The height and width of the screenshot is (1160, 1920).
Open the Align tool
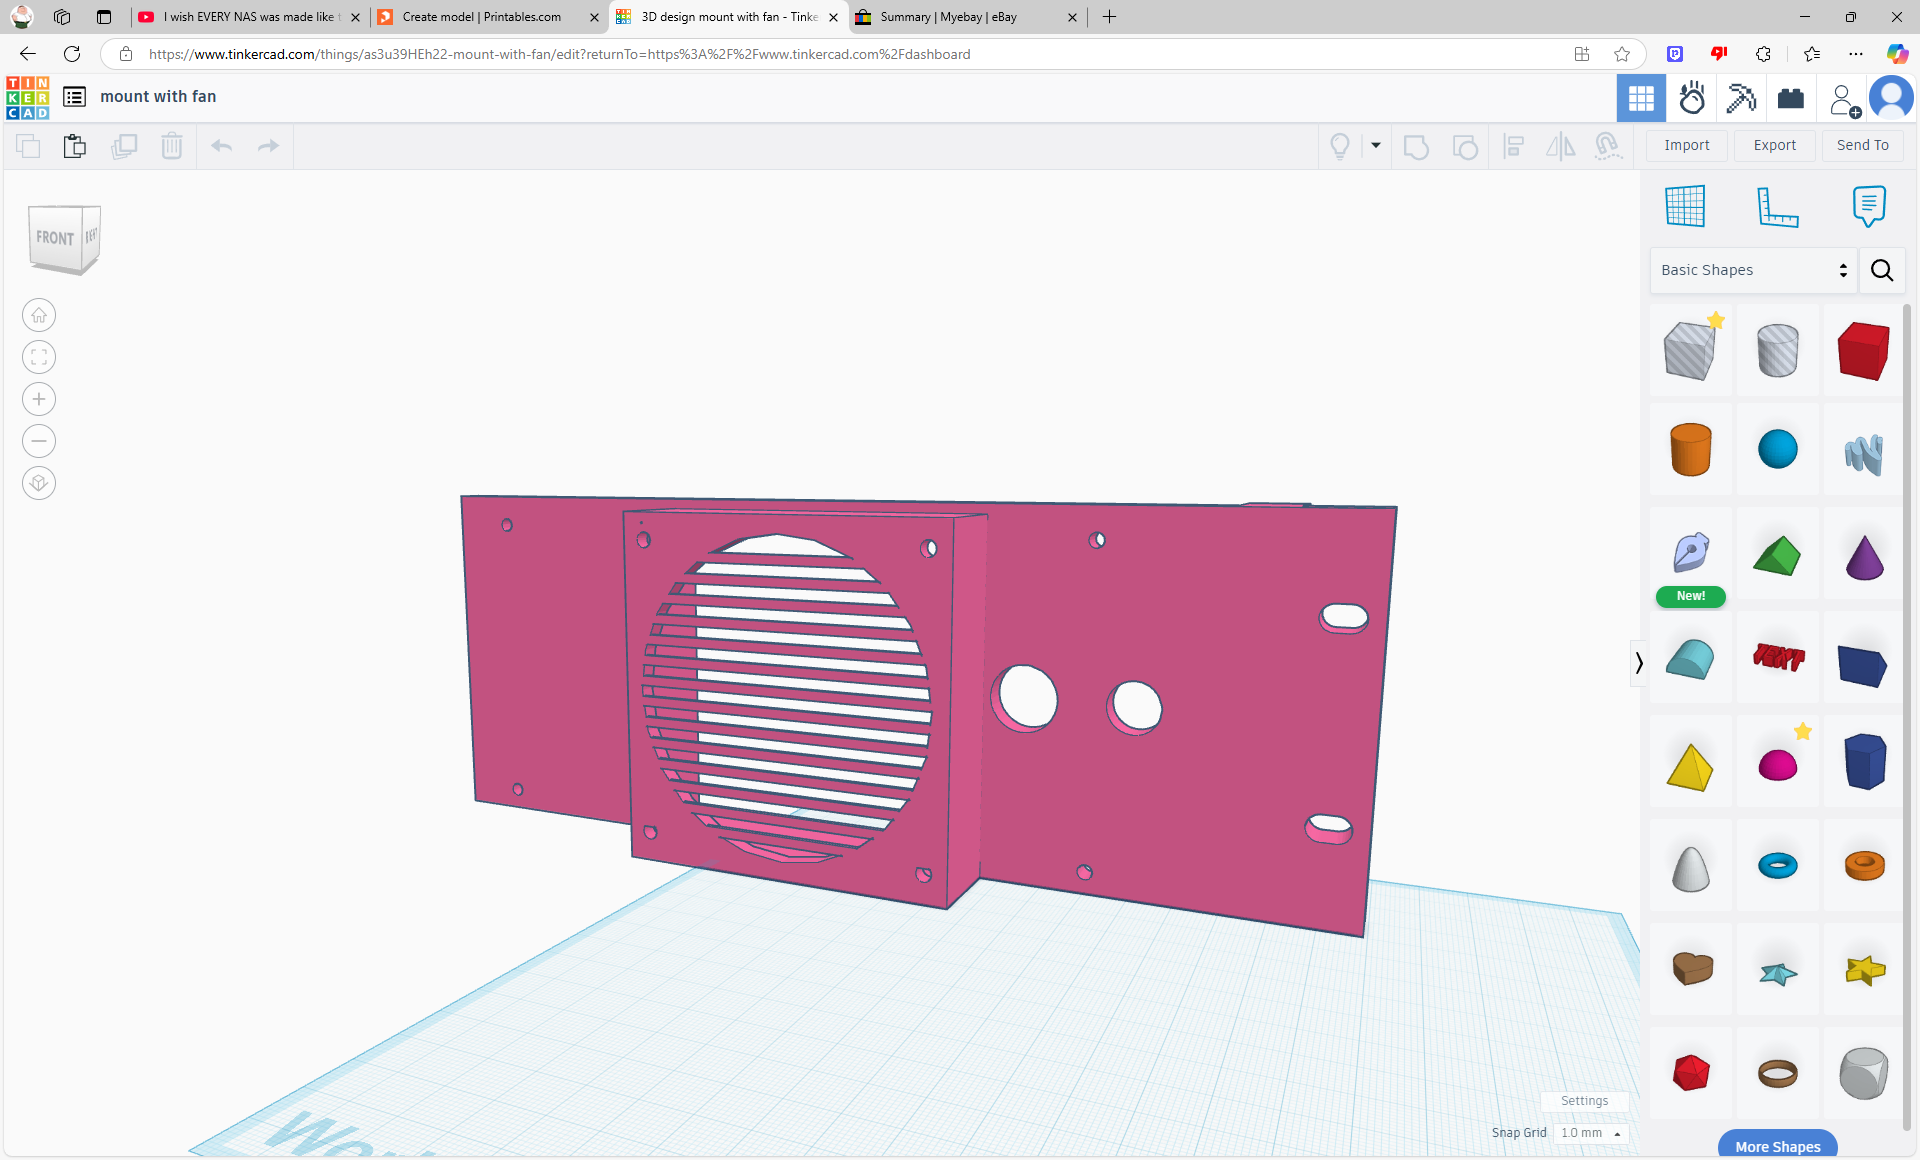[x=1513, y=147]
